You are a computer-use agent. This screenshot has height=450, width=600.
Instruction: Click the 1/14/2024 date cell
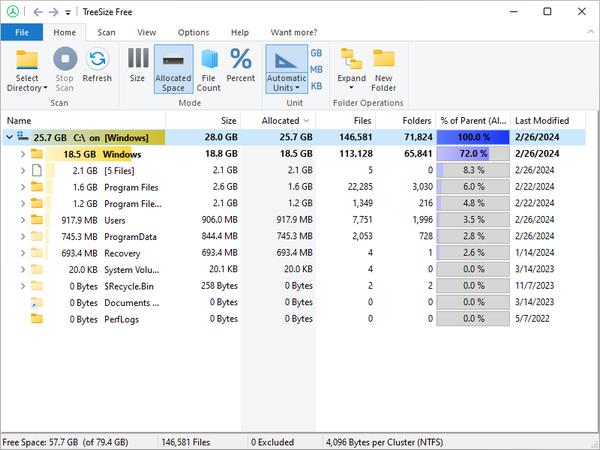pos(535,253)
